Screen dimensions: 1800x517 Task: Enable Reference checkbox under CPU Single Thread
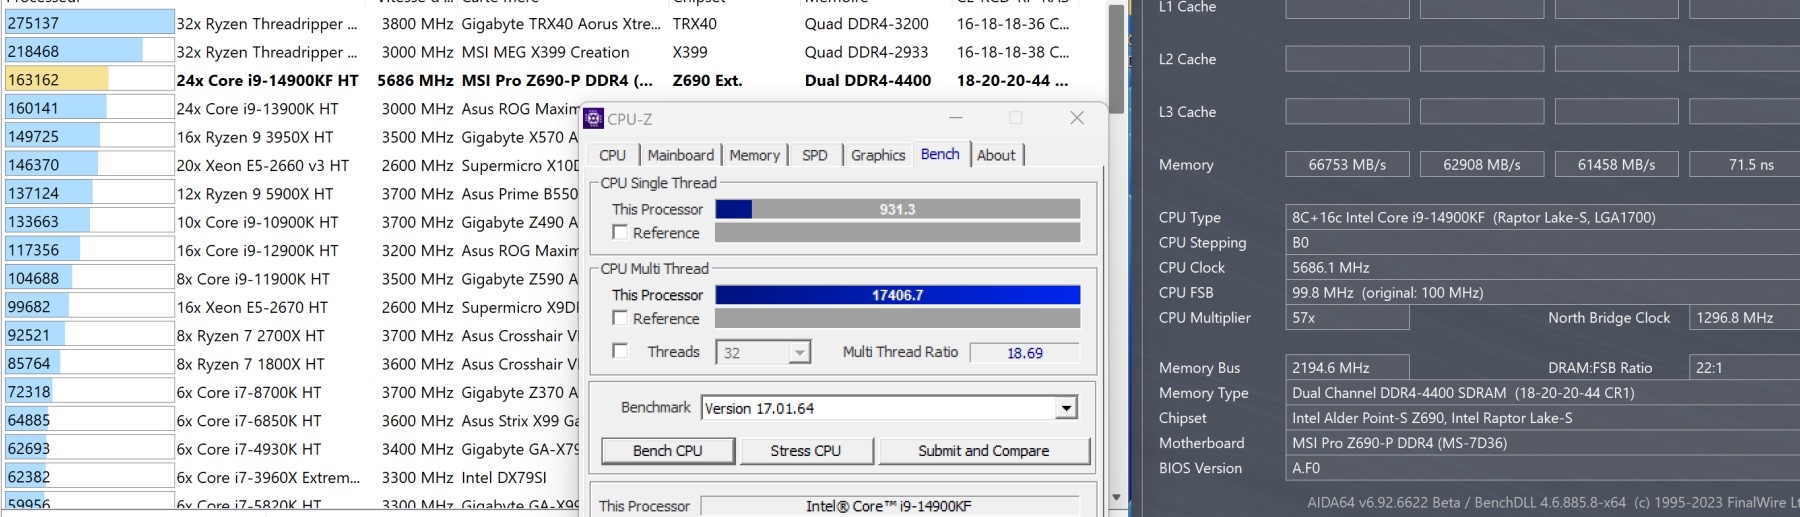pyautogui.click(x=620, y=233)
